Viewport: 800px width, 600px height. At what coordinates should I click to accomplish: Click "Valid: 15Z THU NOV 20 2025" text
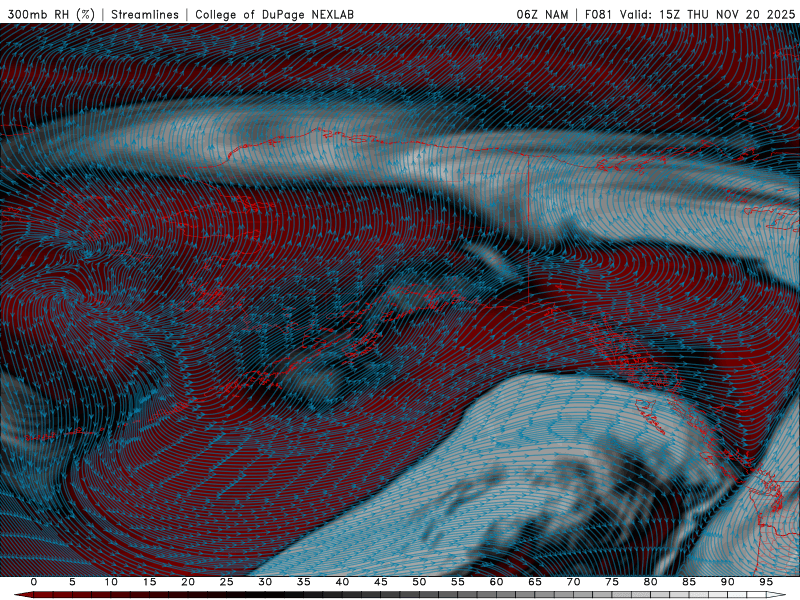(x=707, y=14)
